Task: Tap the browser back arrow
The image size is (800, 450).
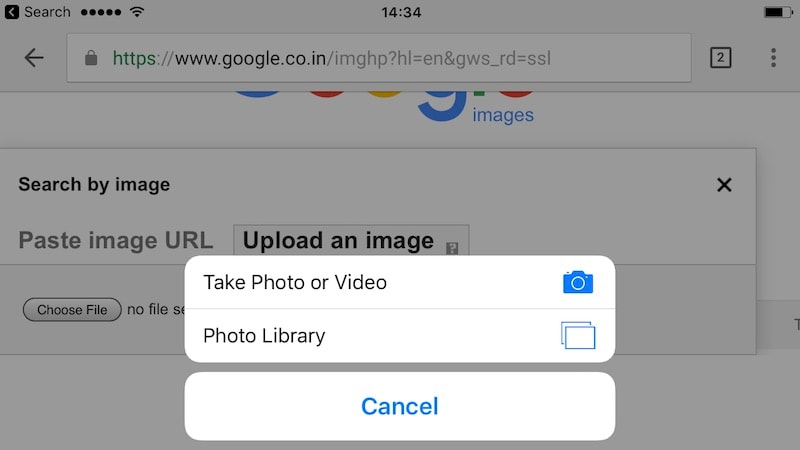Action: 34,58
